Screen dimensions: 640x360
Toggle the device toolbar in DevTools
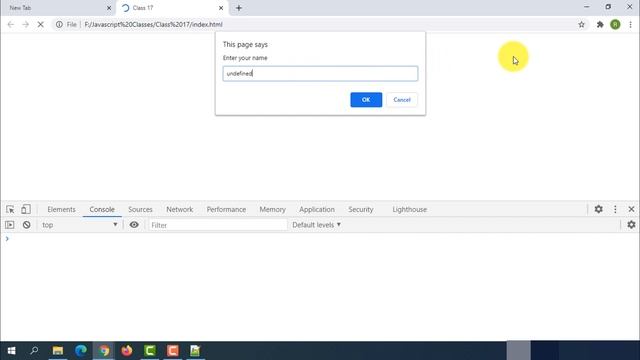(26, 209)
